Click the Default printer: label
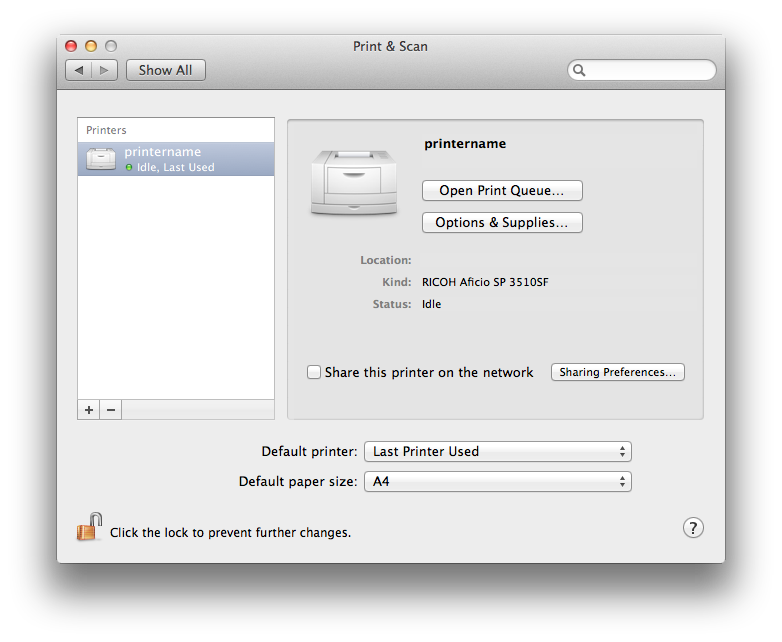Viewport: 782px width, 642px height. [309, 451]
